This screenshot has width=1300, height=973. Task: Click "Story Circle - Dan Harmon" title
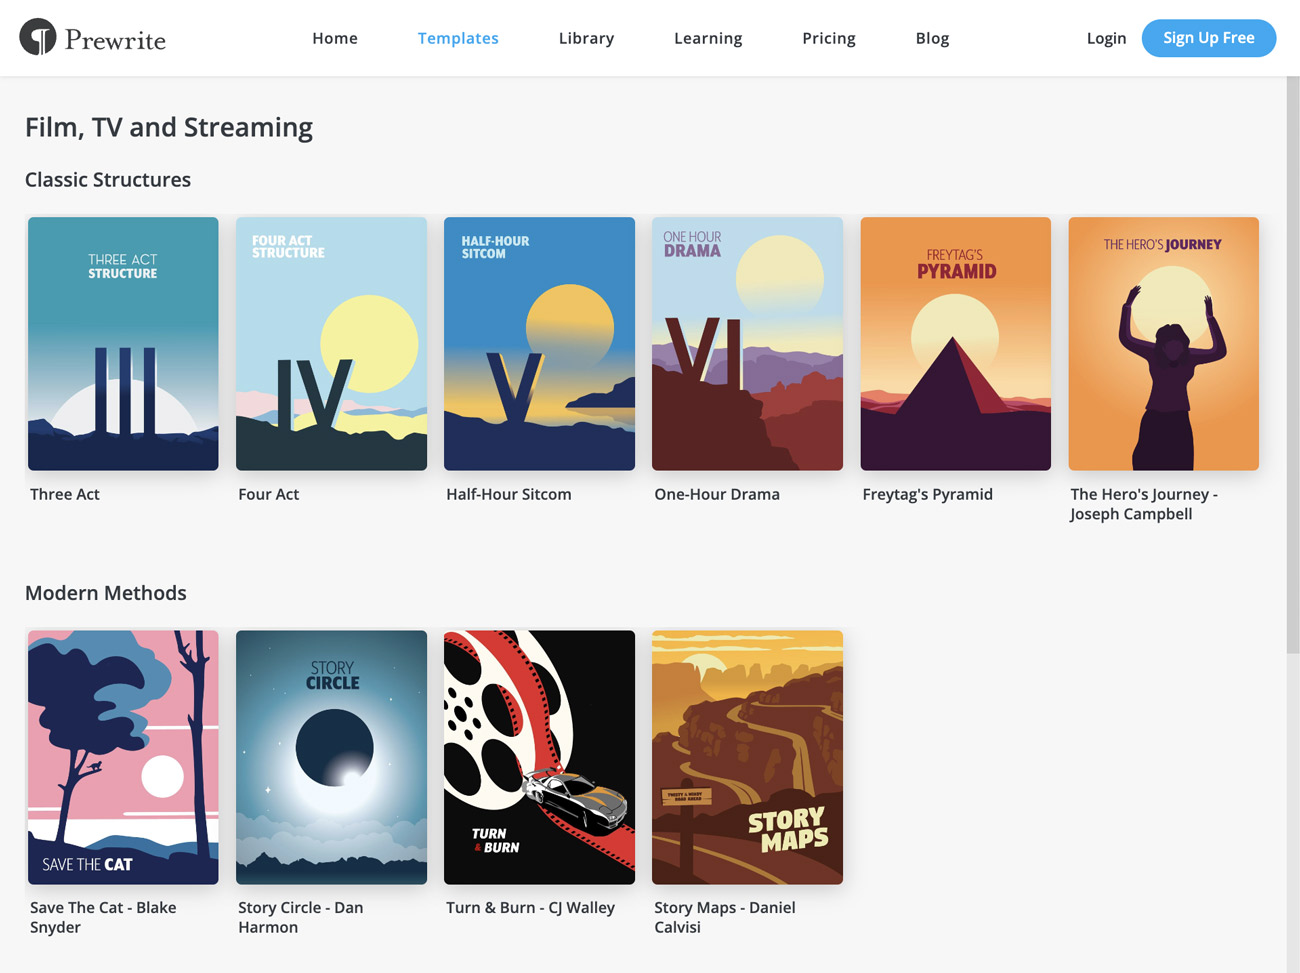301,917
